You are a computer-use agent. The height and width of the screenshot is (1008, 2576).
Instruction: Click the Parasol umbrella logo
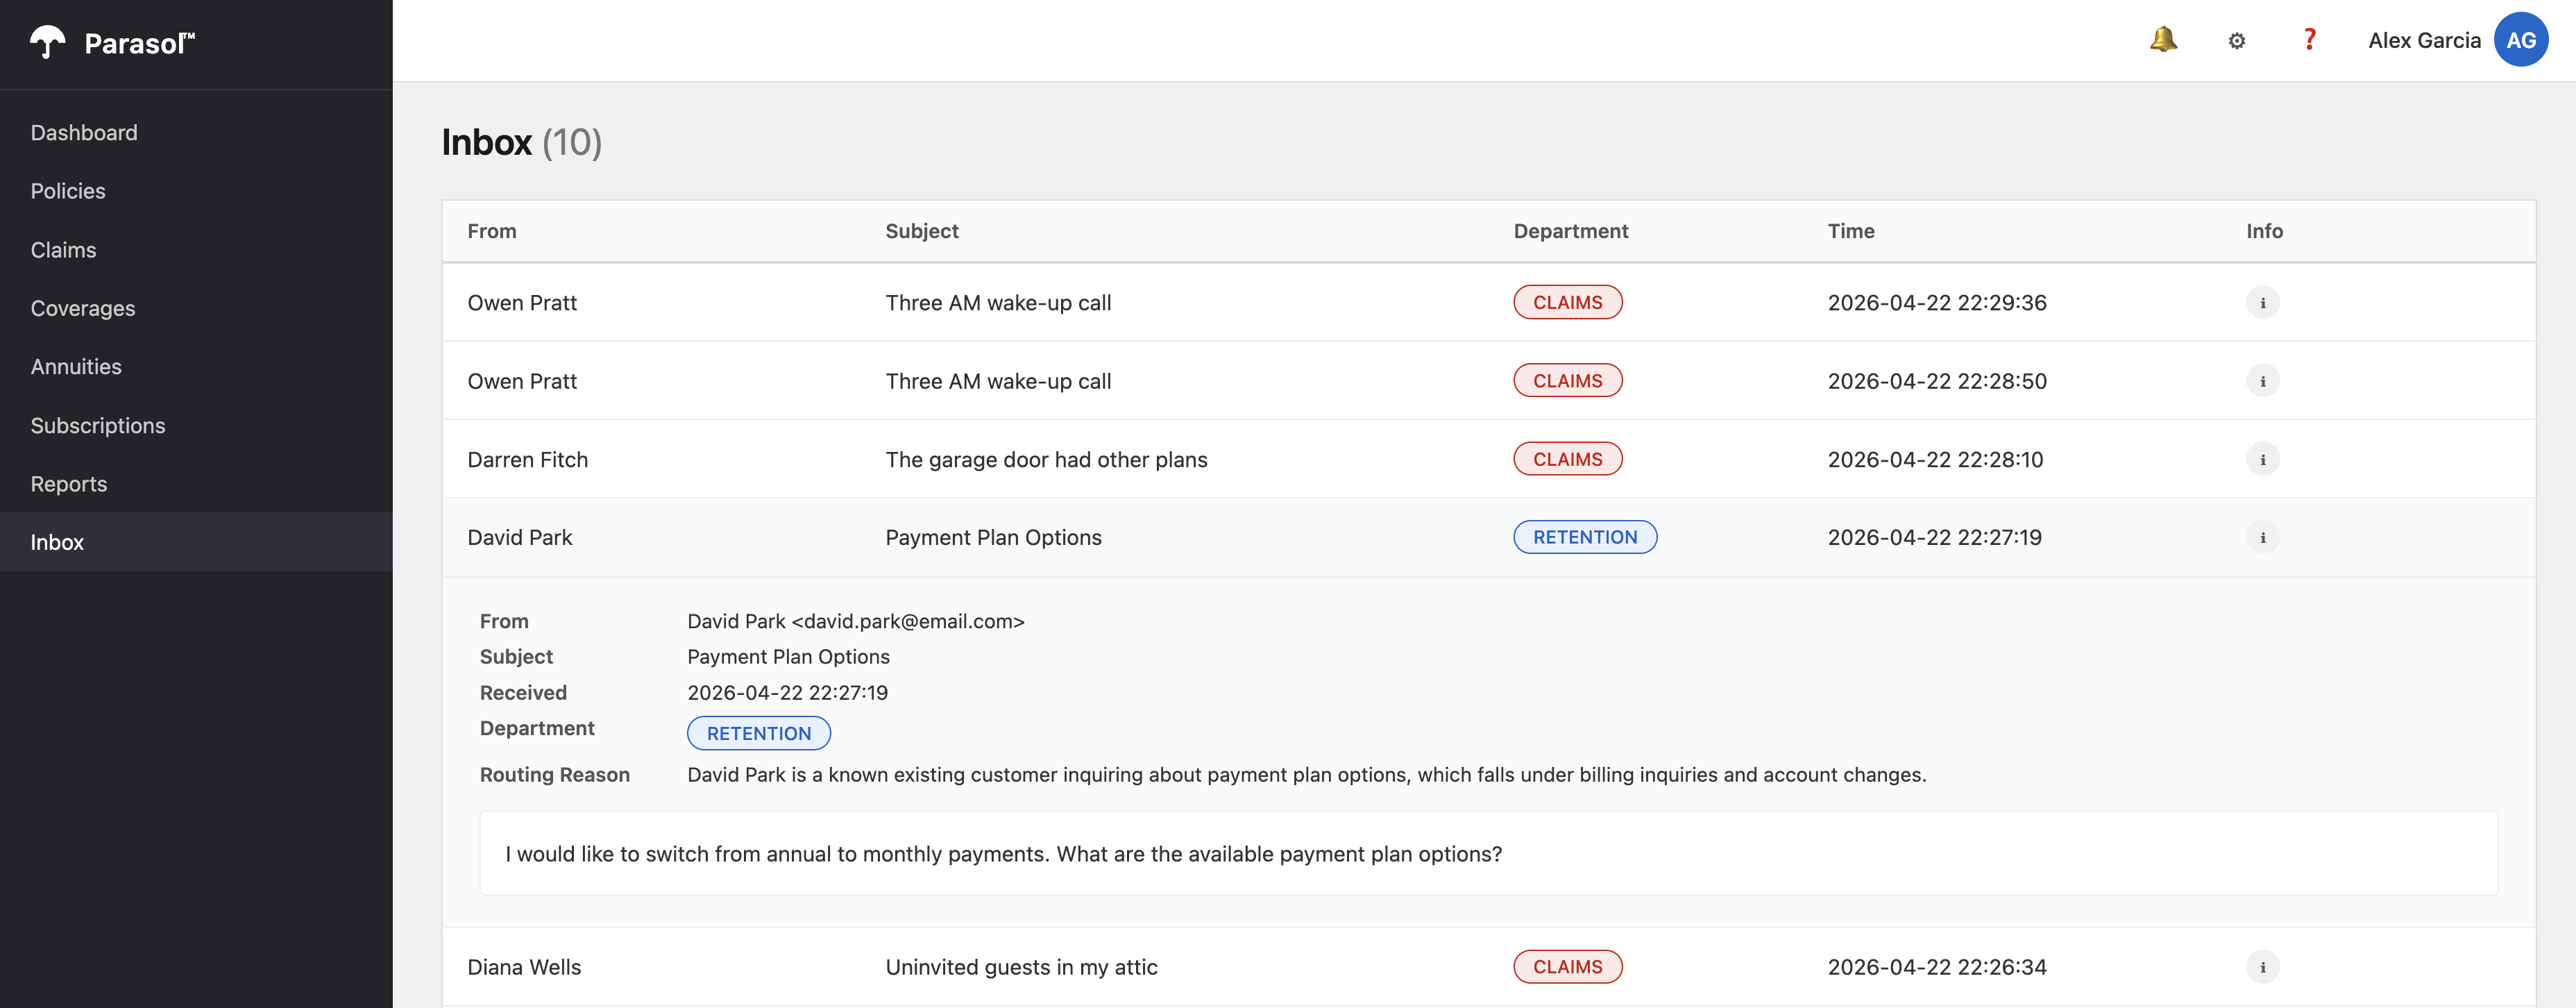[47, 43]
